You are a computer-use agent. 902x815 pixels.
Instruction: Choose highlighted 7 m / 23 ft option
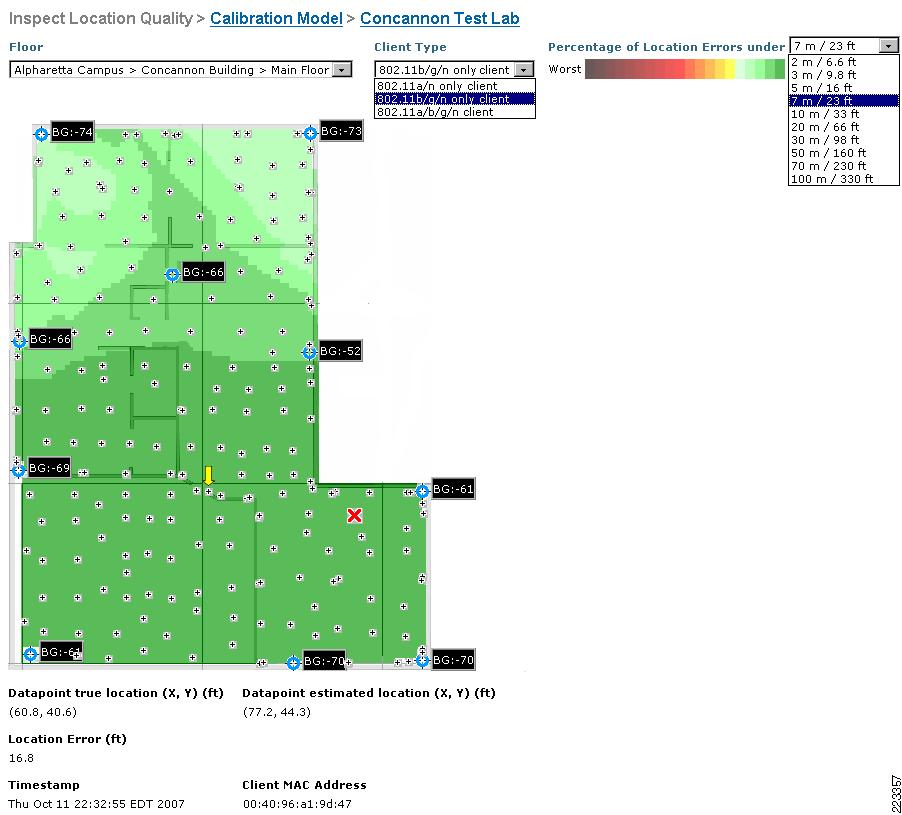(843, 101)
